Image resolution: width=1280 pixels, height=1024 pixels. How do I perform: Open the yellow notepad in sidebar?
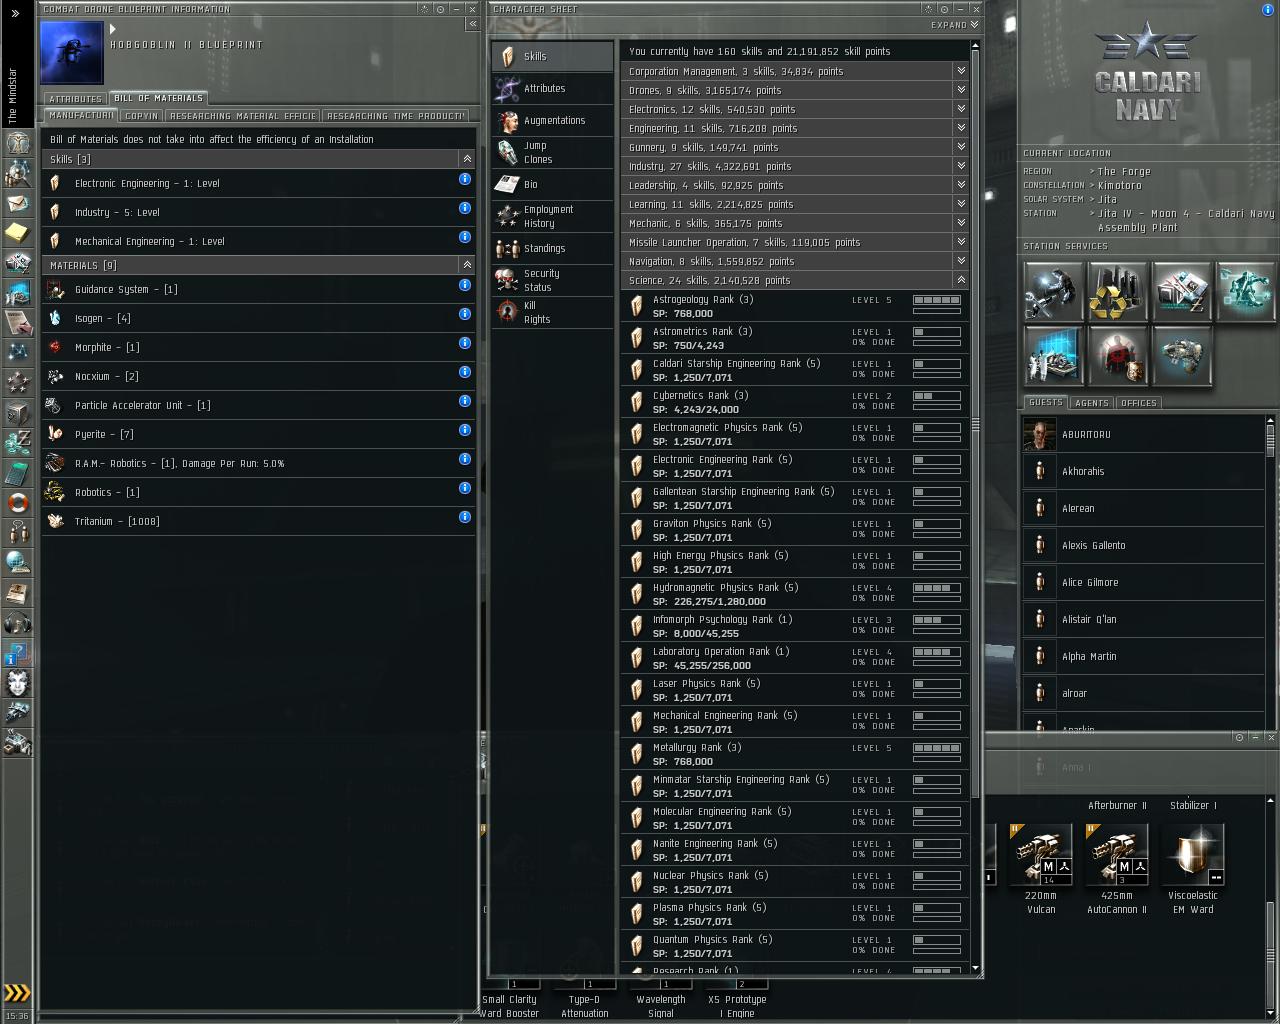[17, 233]
